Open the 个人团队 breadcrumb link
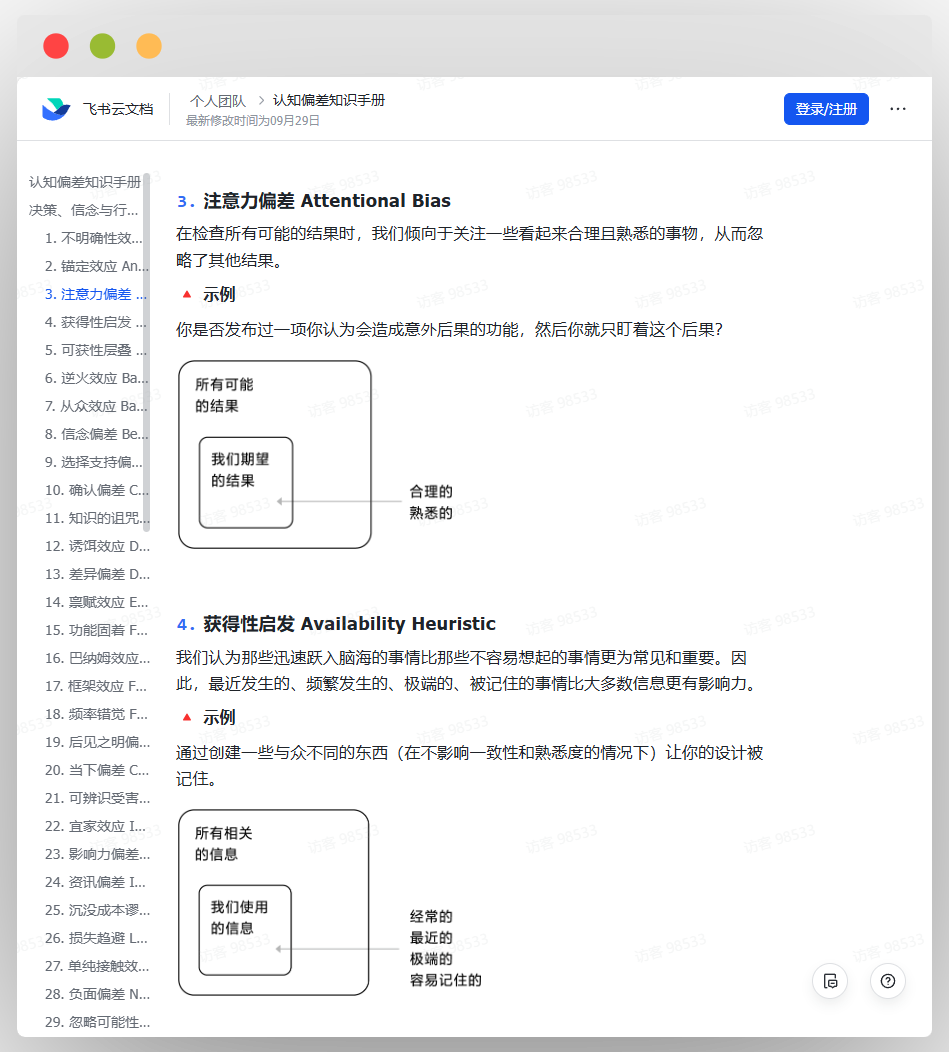Viewport: 949px width, 1052px height. coord(218,101)
